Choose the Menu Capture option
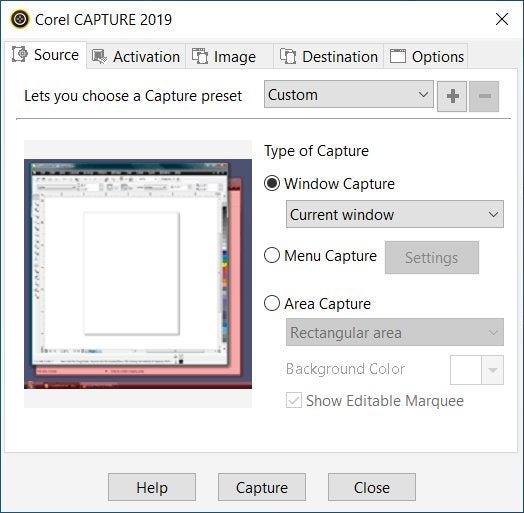 tap(272, 256)
